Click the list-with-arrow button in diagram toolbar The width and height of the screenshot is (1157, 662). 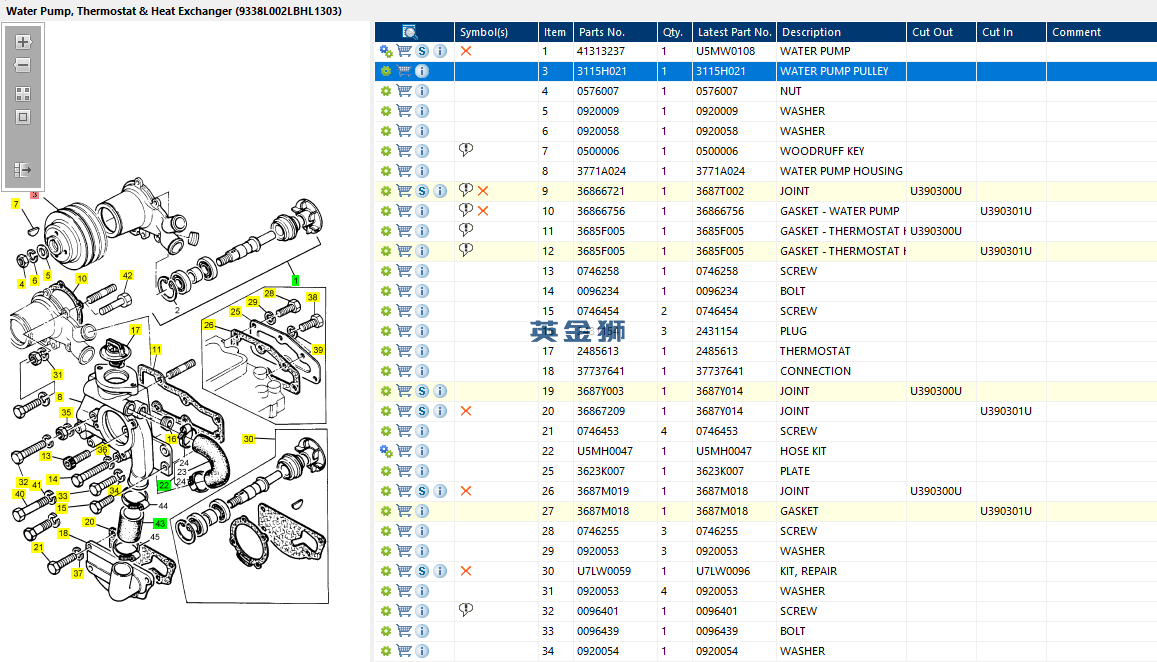[x=23, y=170]
